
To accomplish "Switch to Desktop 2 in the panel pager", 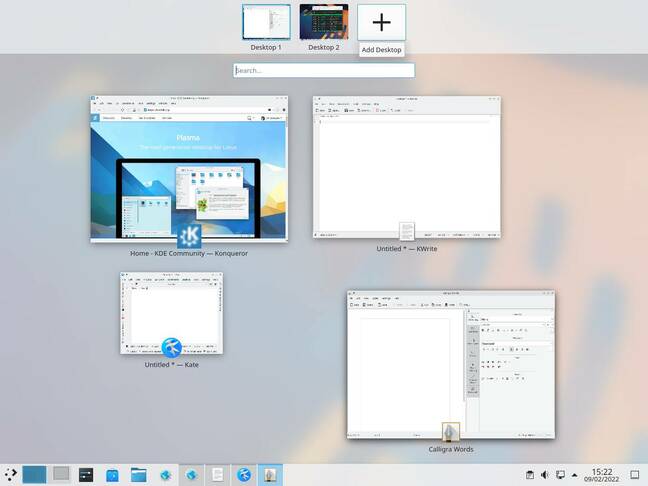I will [61, 474].
